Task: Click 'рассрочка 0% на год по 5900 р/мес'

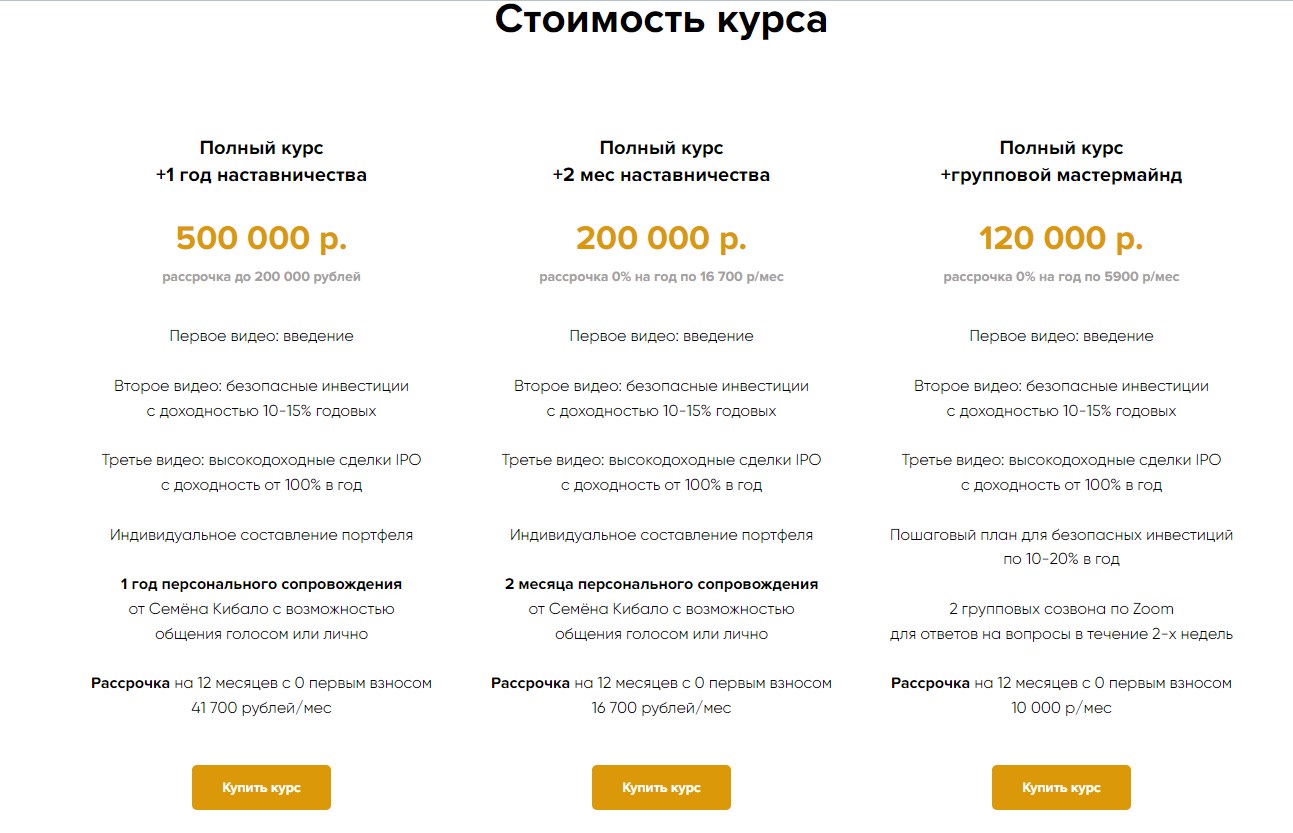Action: 1061,277
